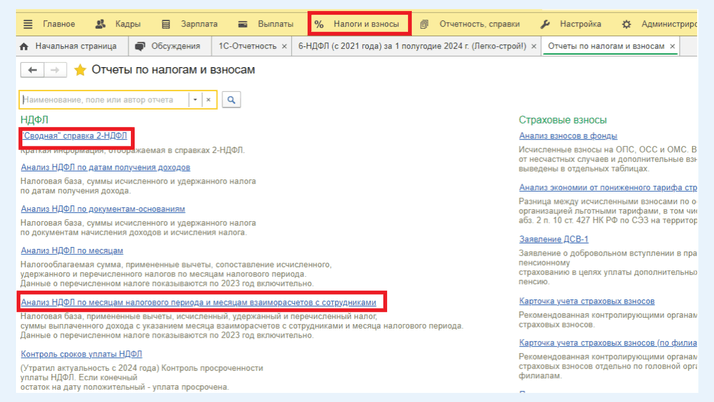This screenshot has width=714, height=402.
Task: Click the page title Отчеты по налогам и взносам
Action: point(173,70)
